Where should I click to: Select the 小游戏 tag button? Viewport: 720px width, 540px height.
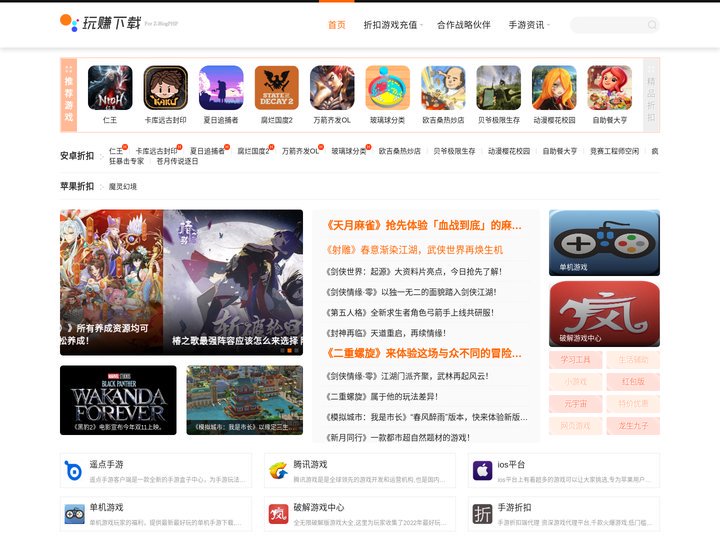(x=575, y=382)
